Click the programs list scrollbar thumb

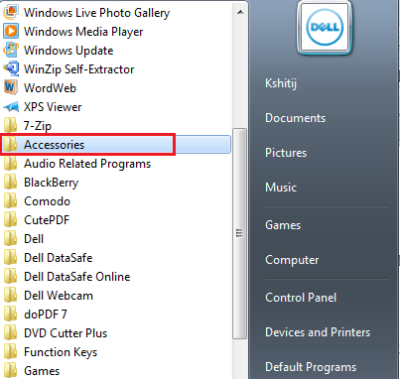click(239, 233)
